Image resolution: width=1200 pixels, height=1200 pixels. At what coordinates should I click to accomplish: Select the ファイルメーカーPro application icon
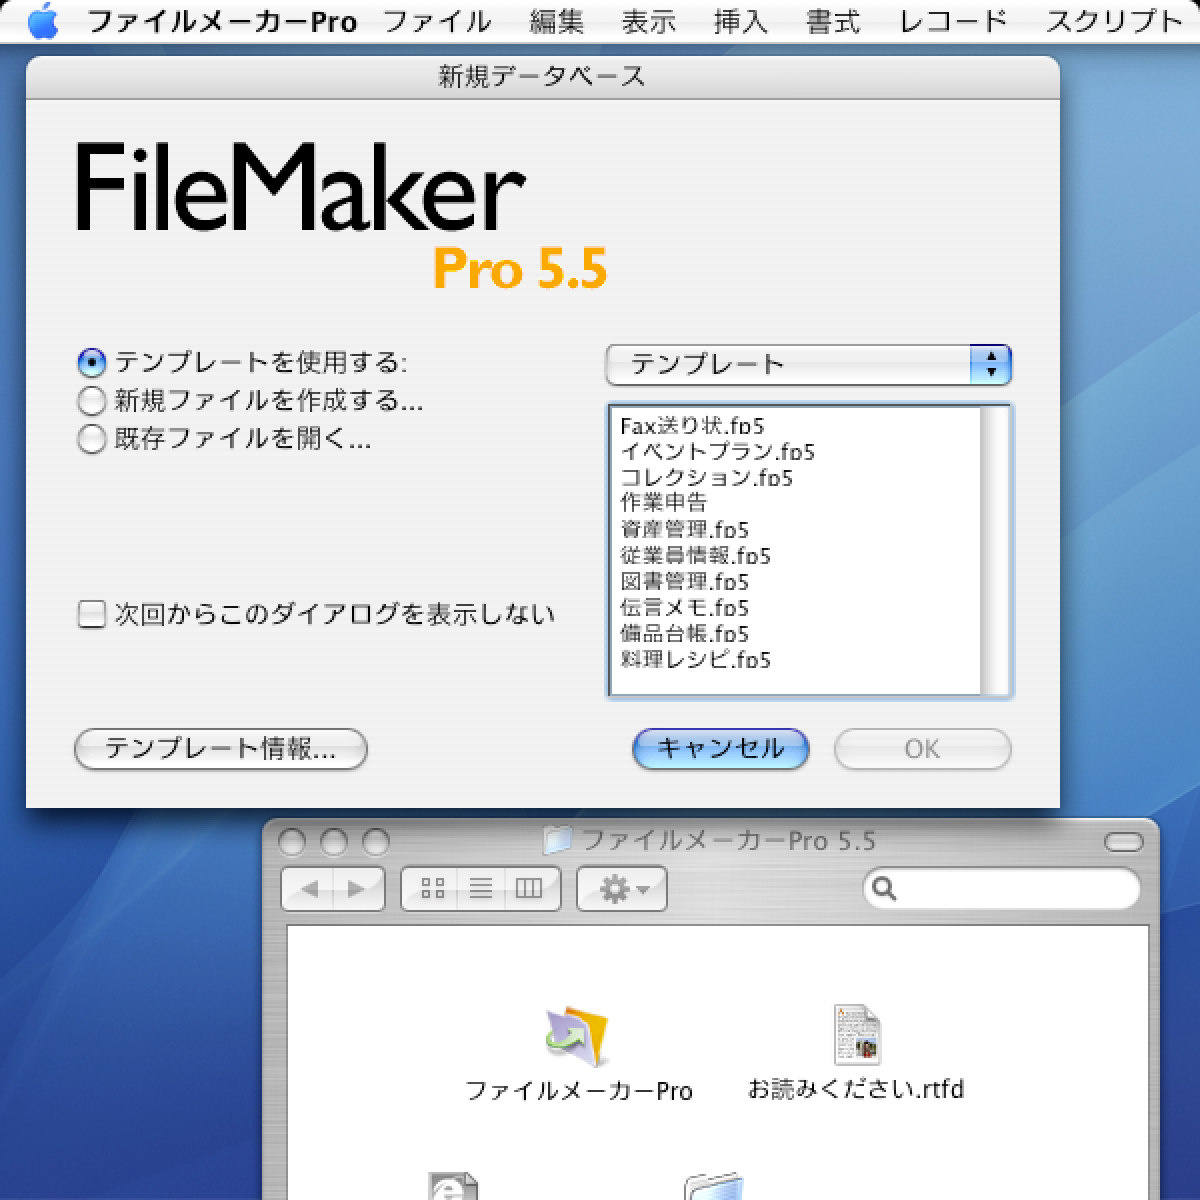(x=578, y=1035)
